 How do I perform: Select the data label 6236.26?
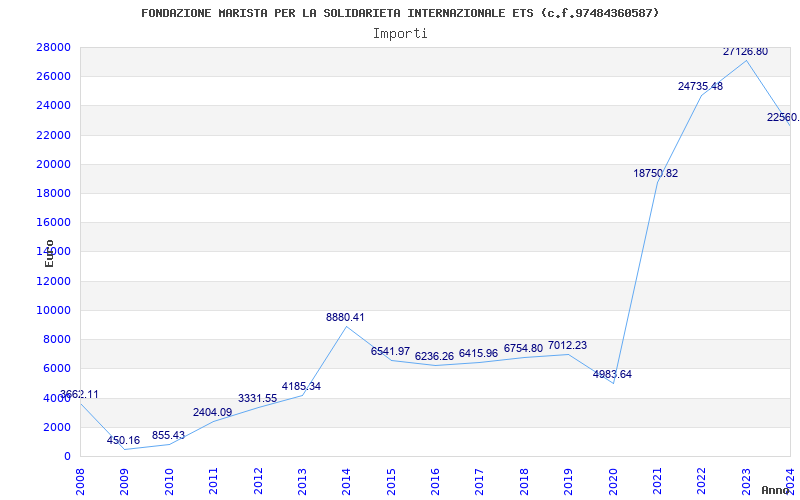[x=434, y=356]
